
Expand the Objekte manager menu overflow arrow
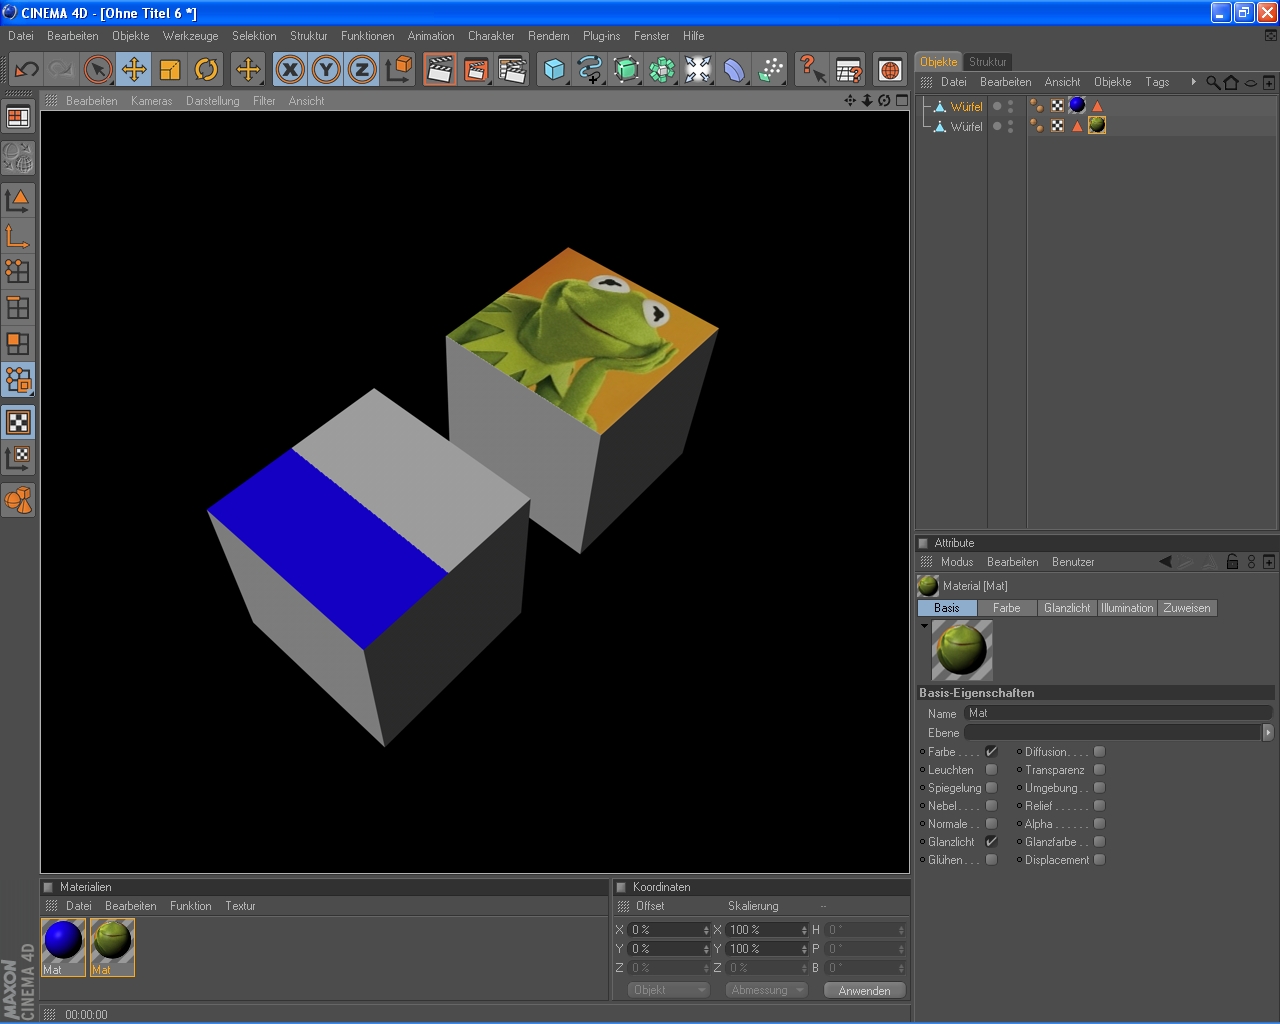coord(1193,82)
